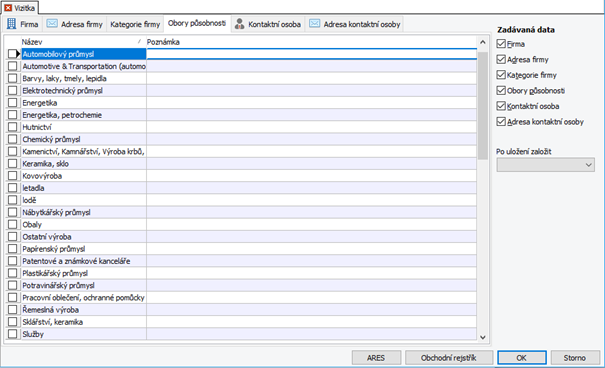Check the Automobilový průmysl row checkbox
605x368 pixels.
tap(12, 54)
